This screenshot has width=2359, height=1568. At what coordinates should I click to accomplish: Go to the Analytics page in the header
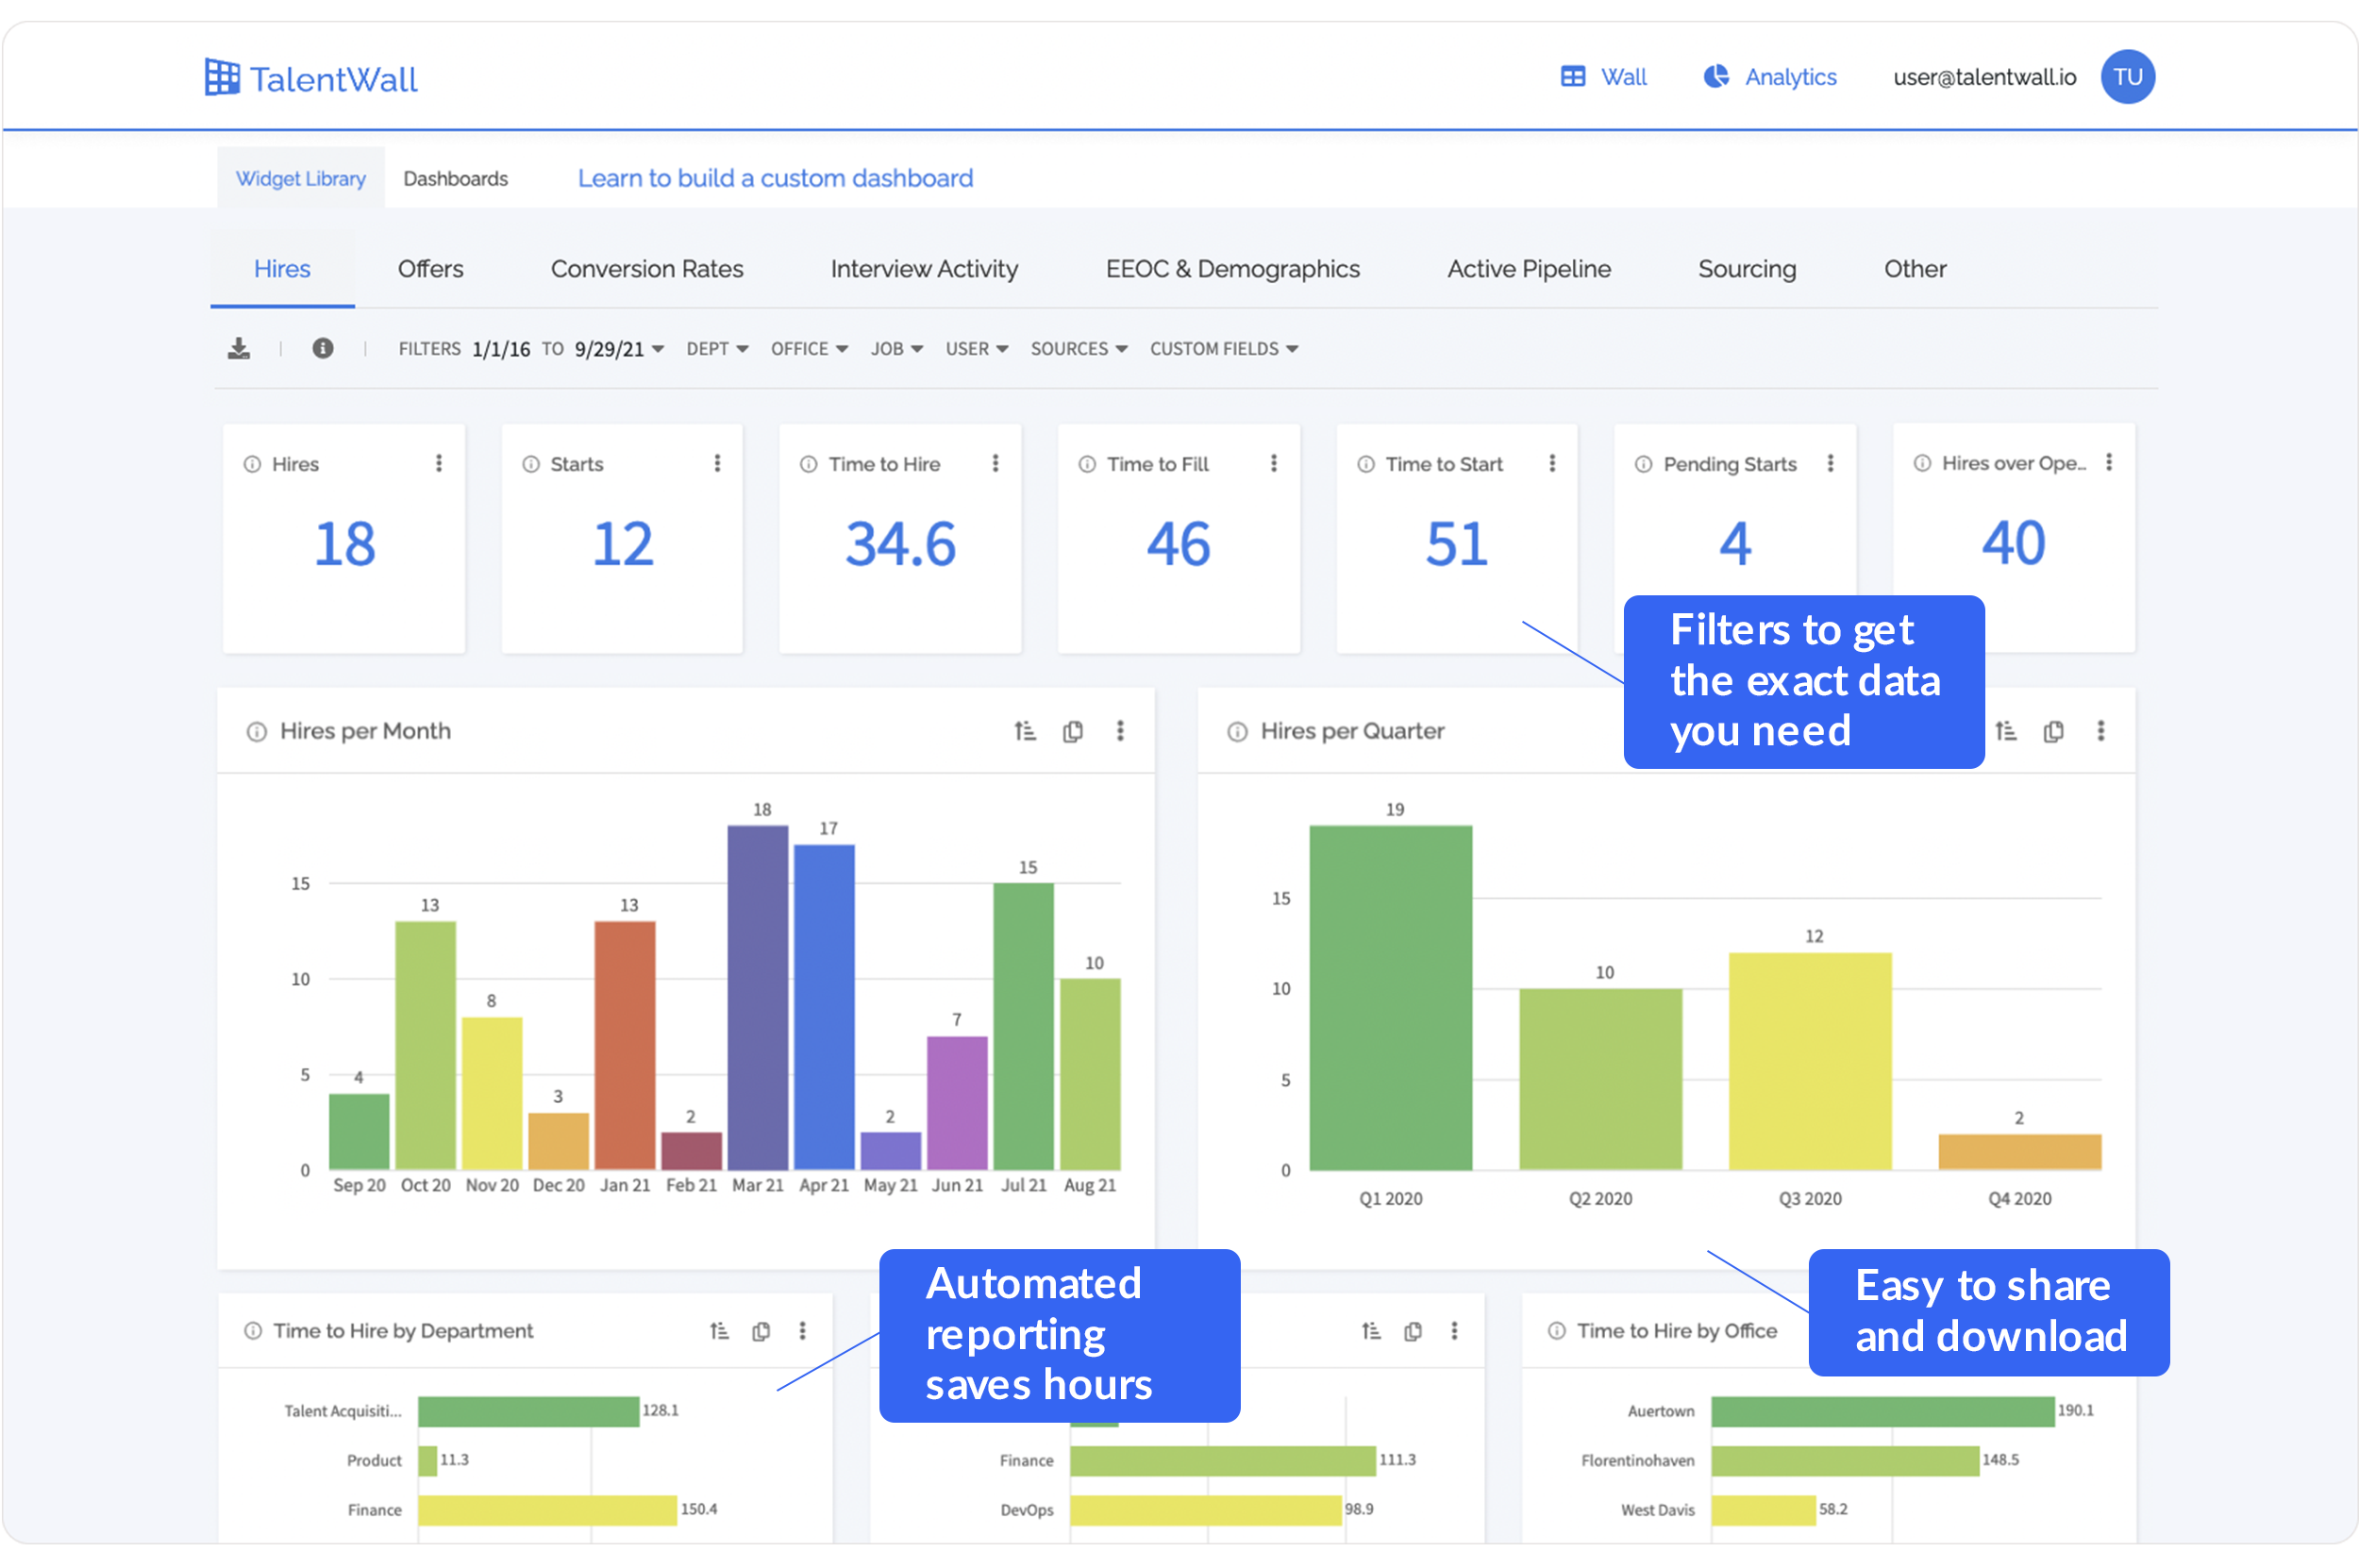pos(1771,77)
